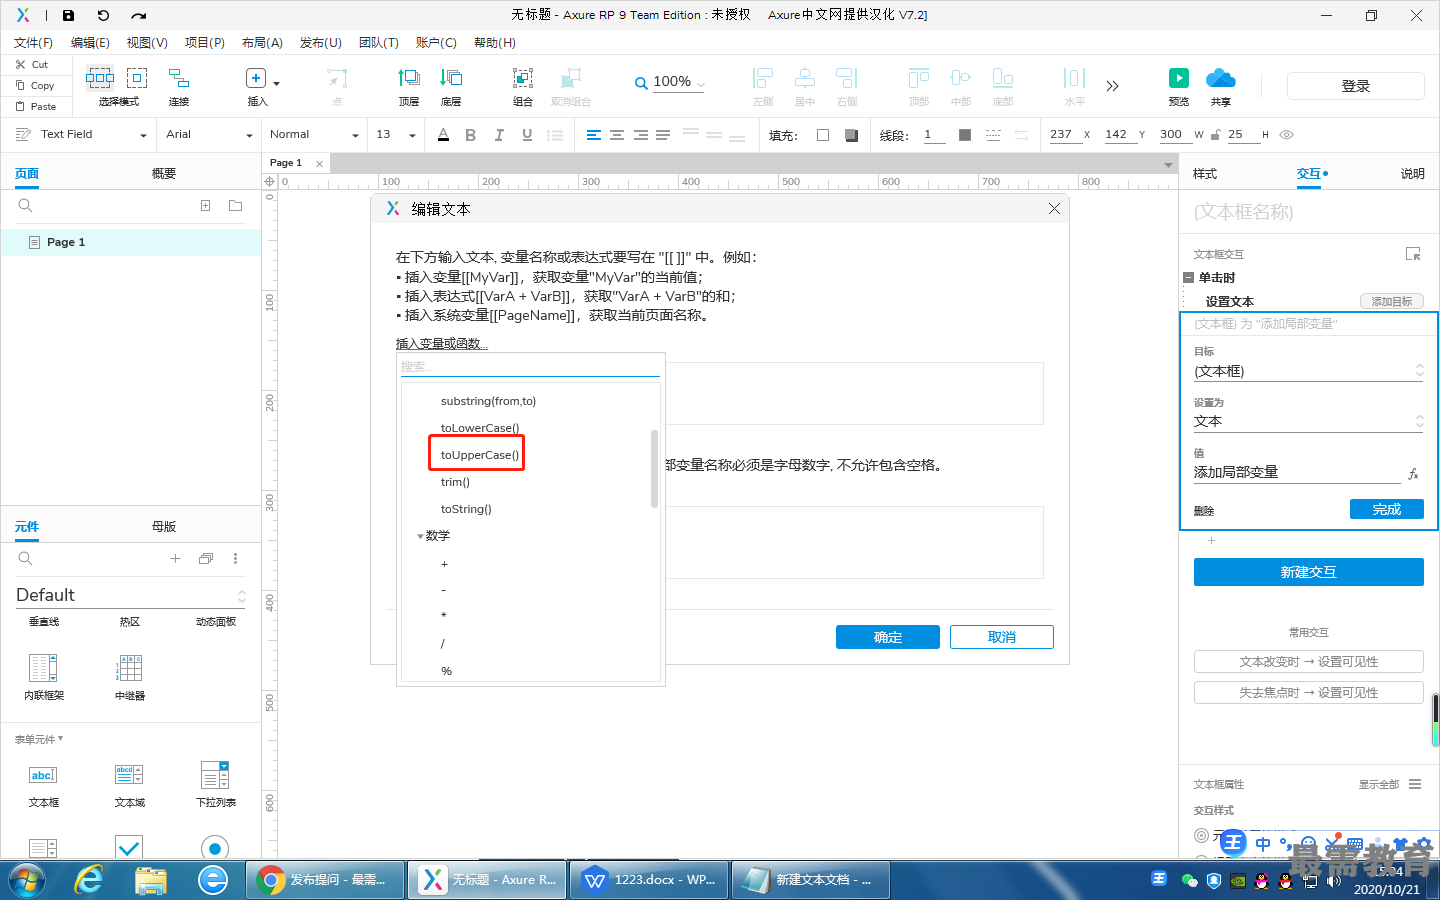The width and height of the screenshot is (1440, 900).
Task: Click the 组合 group icon
Action: [x=523, y=78]
